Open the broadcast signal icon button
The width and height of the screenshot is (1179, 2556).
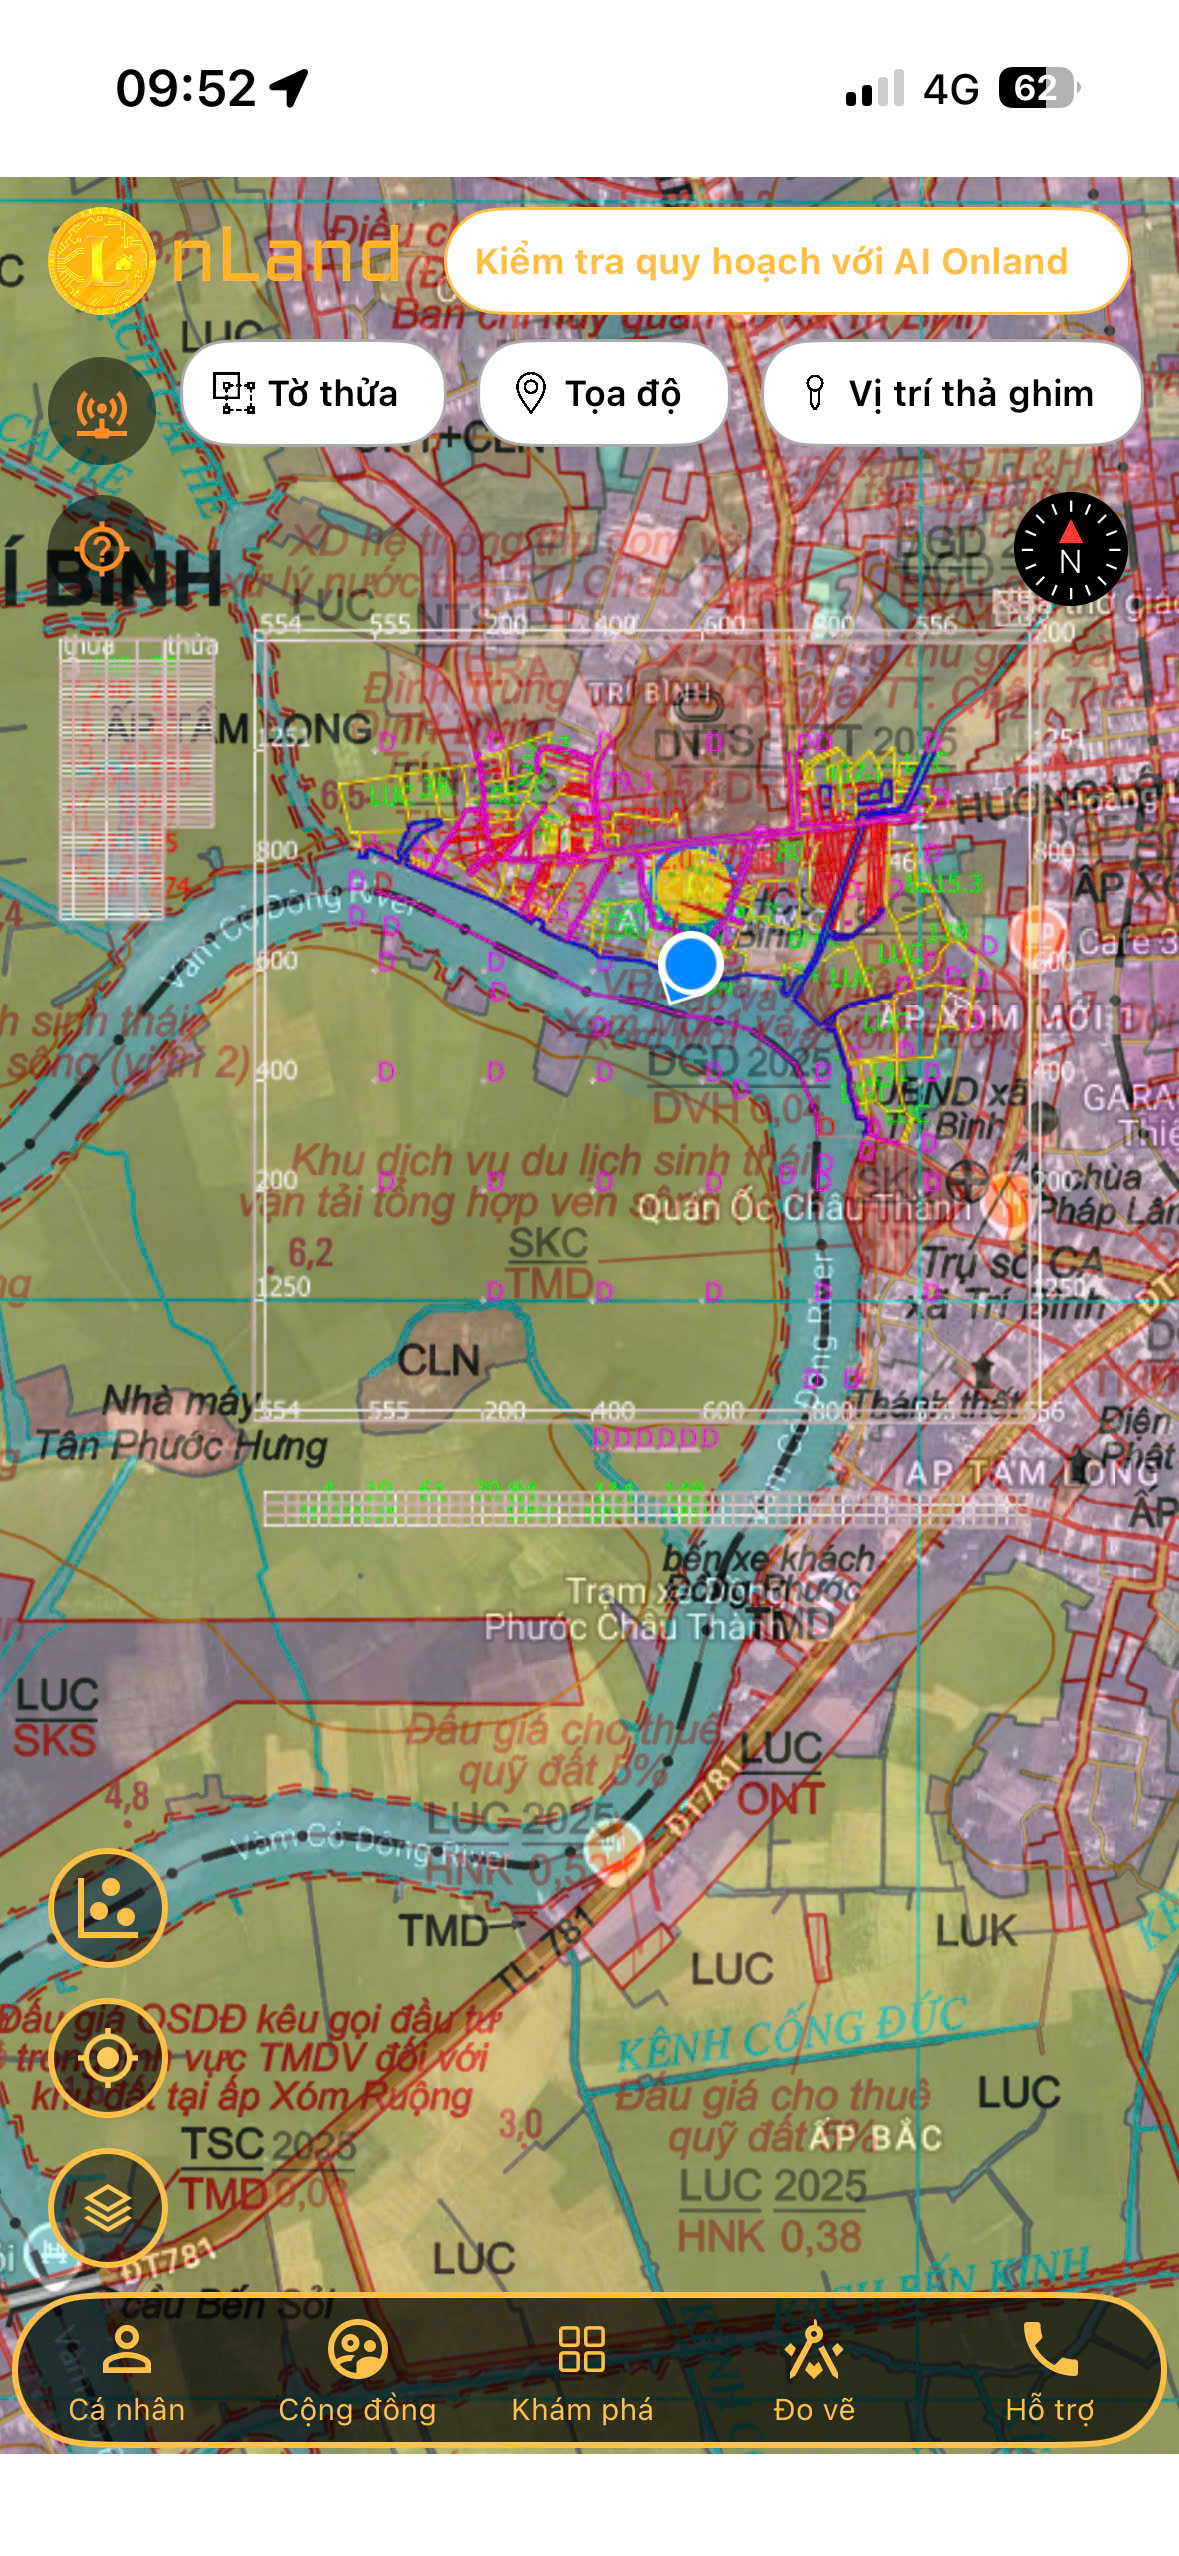pos(102,410)
